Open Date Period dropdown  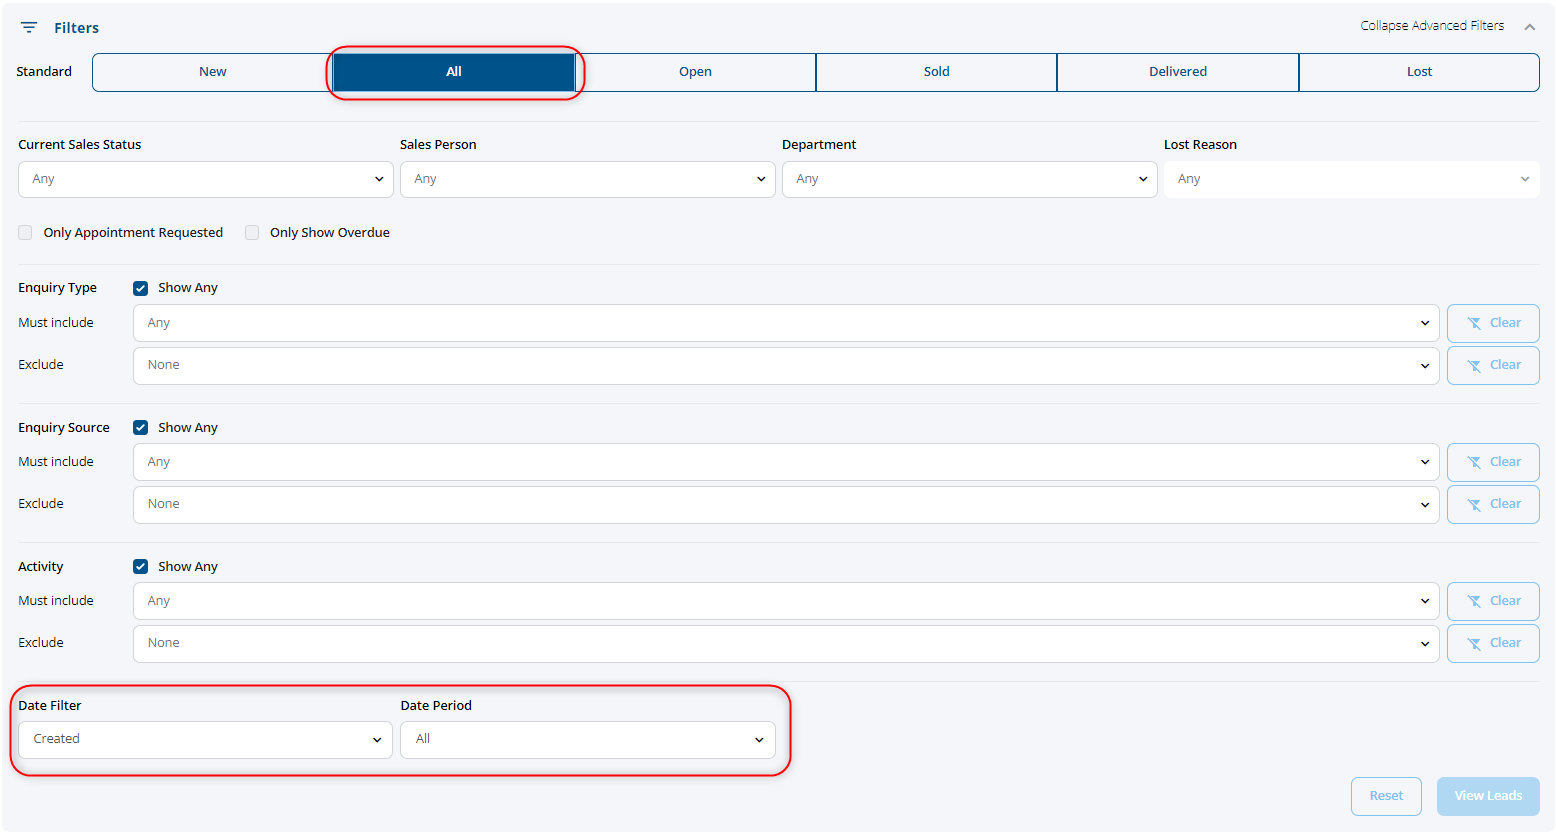pos(588,740)
